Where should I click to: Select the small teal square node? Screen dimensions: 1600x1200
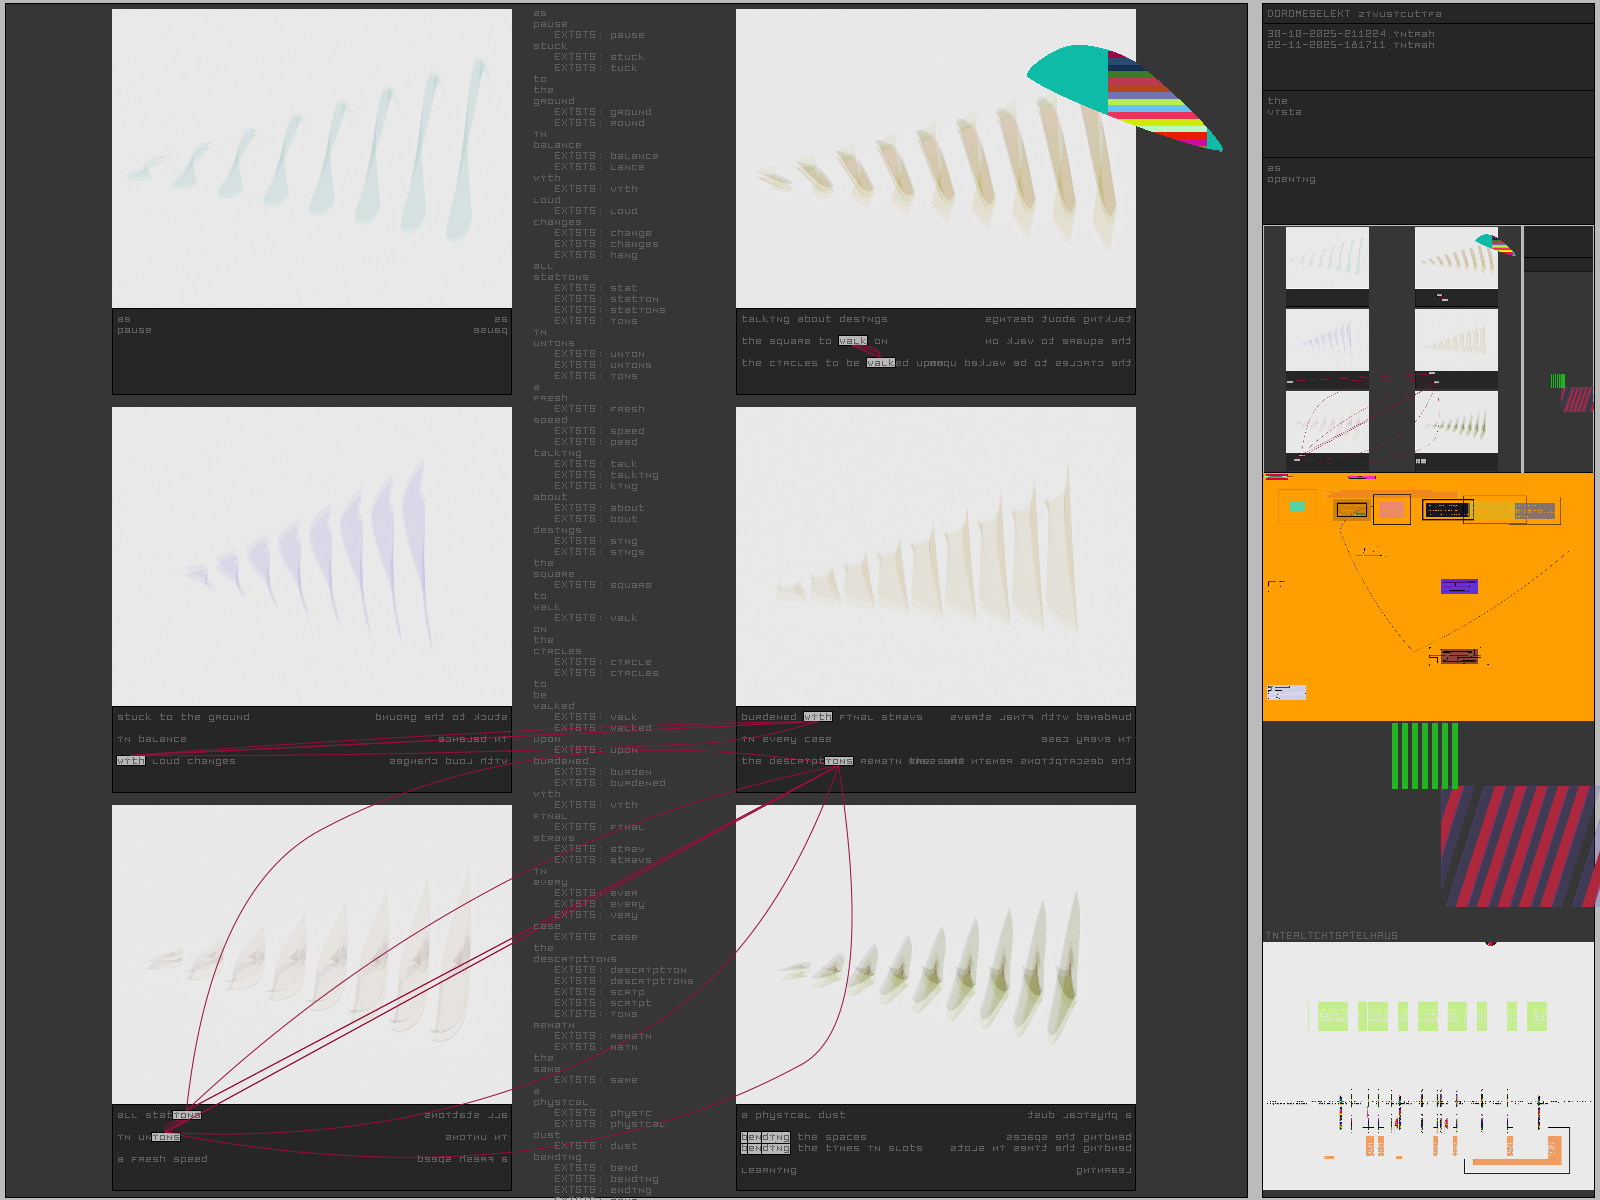coord(1297,507)
